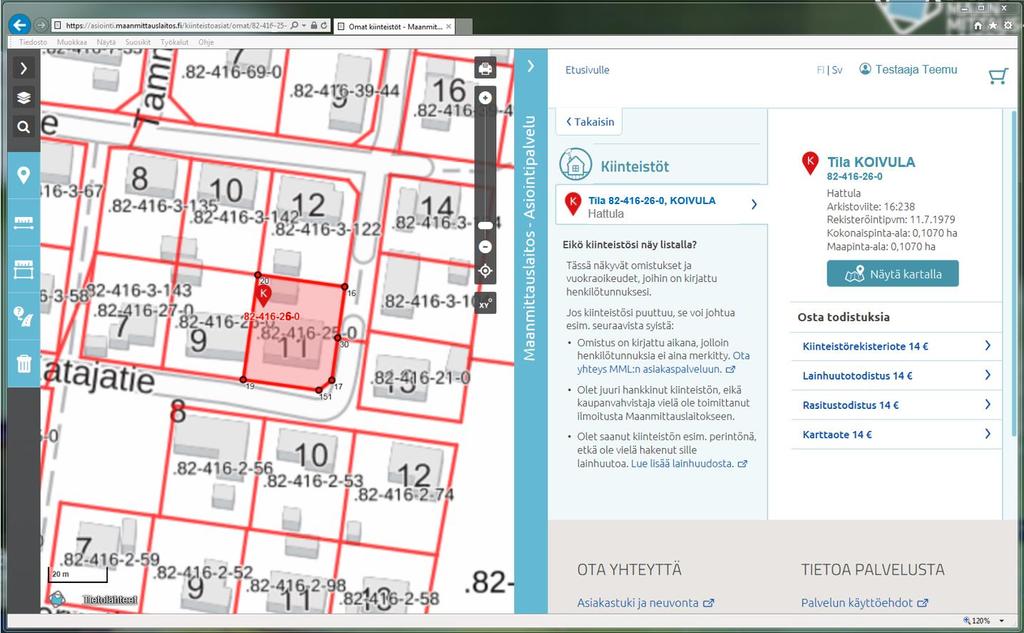Collapse the Asiointipalvelu side panel chevron
The image size is (1024, 633).
(x=531, y=66)
